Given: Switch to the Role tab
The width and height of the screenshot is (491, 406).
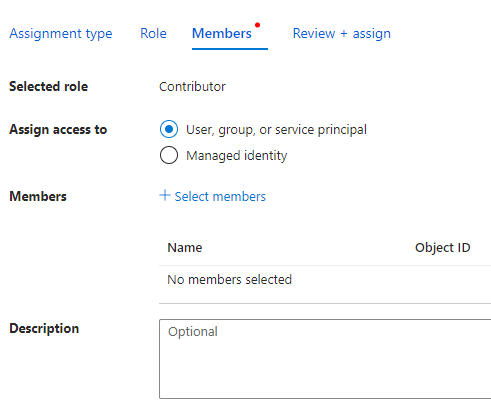Looking at the screenshot, I should [153, 33].
